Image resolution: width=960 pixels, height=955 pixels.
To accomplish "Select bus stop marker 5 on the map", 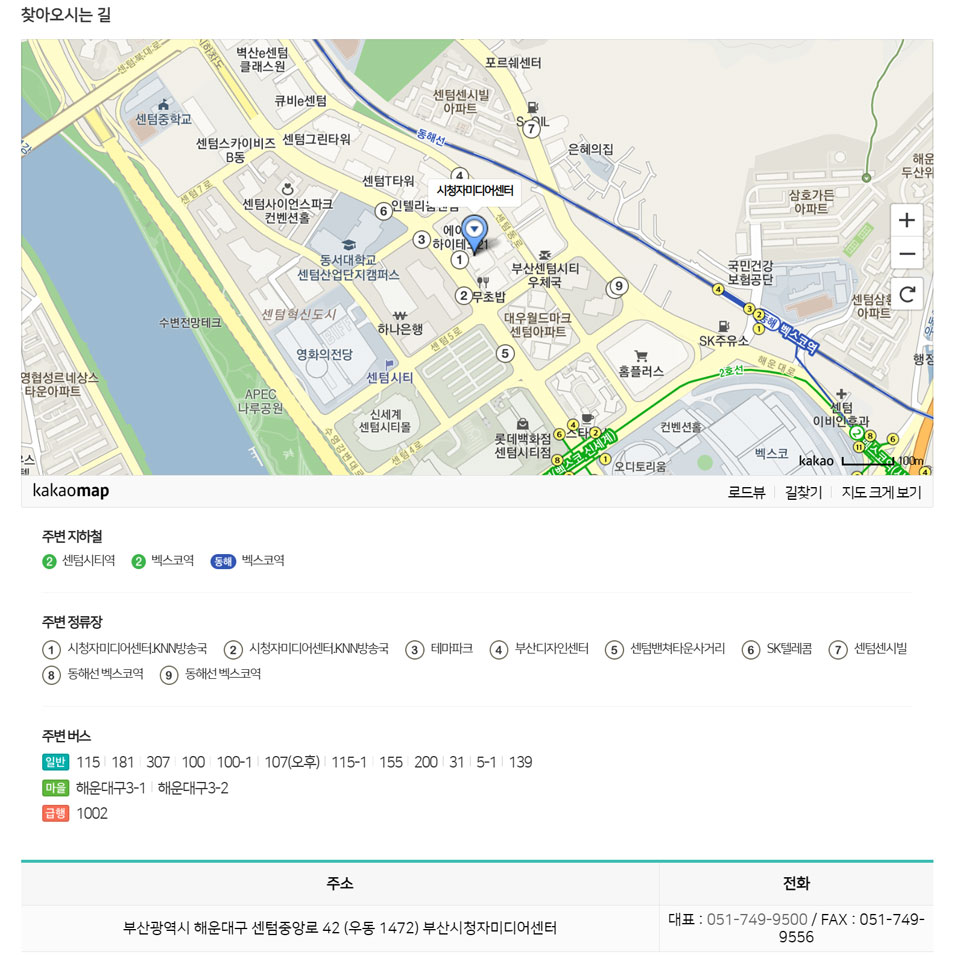I will 504,353.
